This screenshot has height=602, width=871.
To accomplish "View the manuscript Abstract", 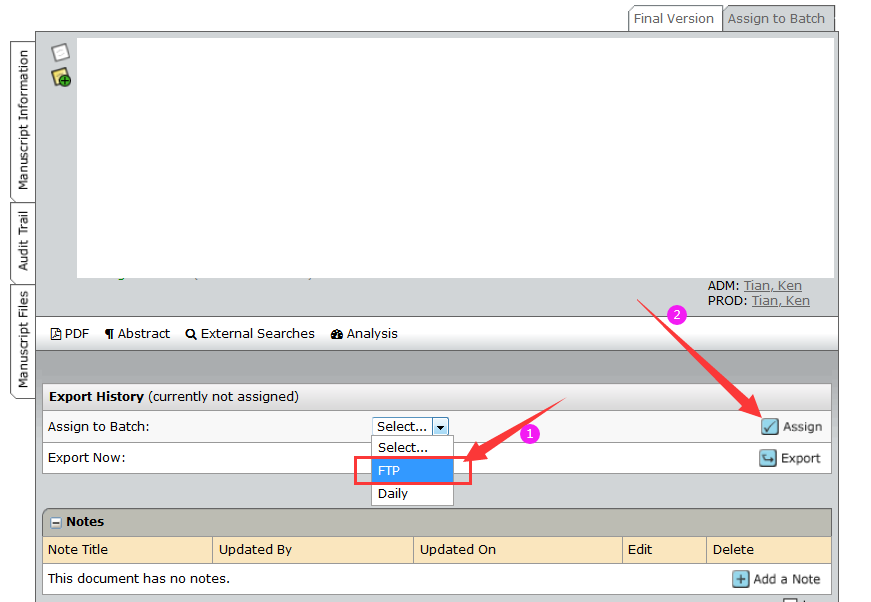I will pyautogui.click(x=137, y=334).
